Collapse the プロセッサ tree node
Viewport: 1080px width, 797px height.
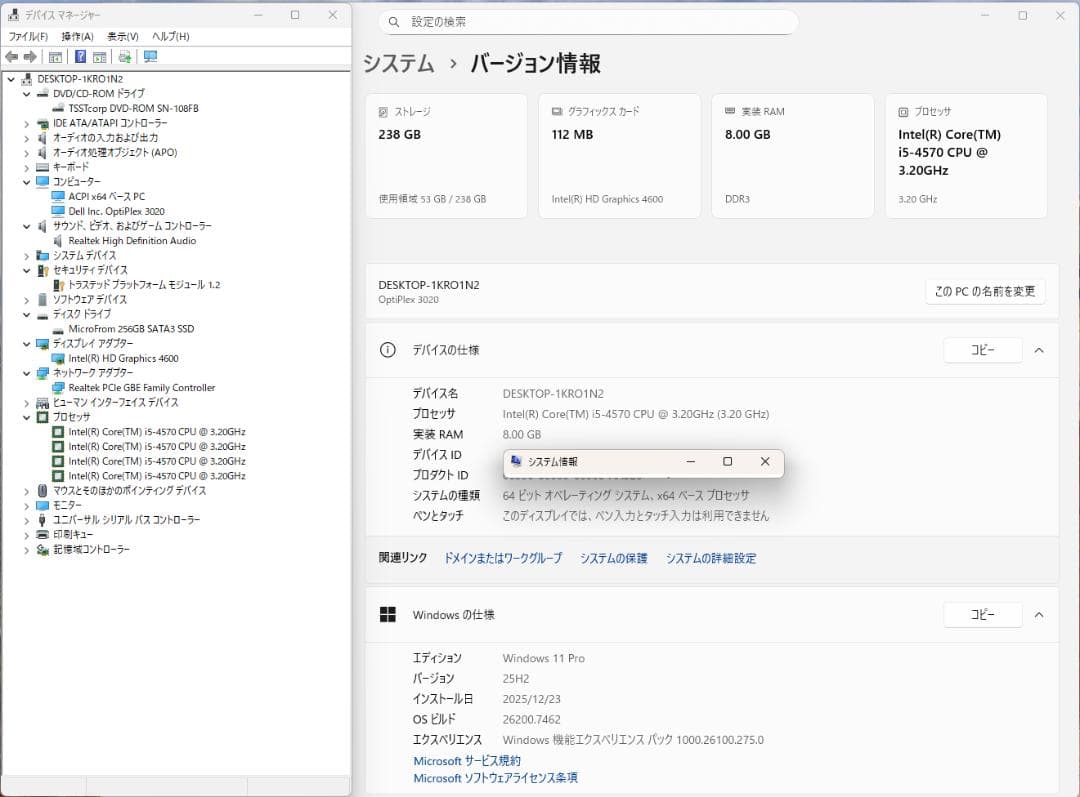coord(26,417)
